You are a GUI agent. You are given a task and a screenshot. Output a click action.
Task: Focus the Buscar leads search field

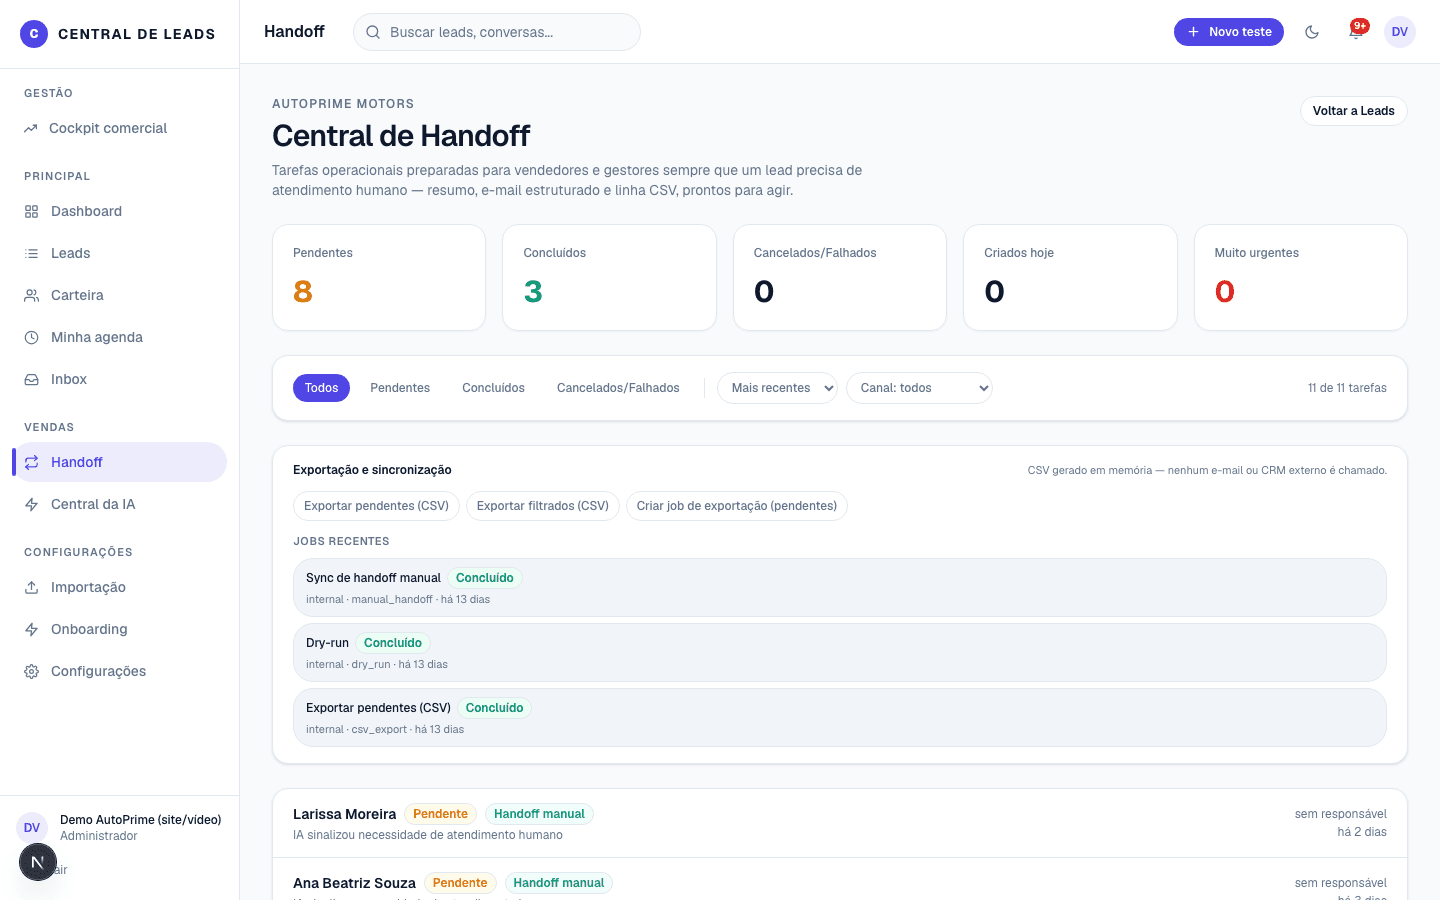coord(497,32)
